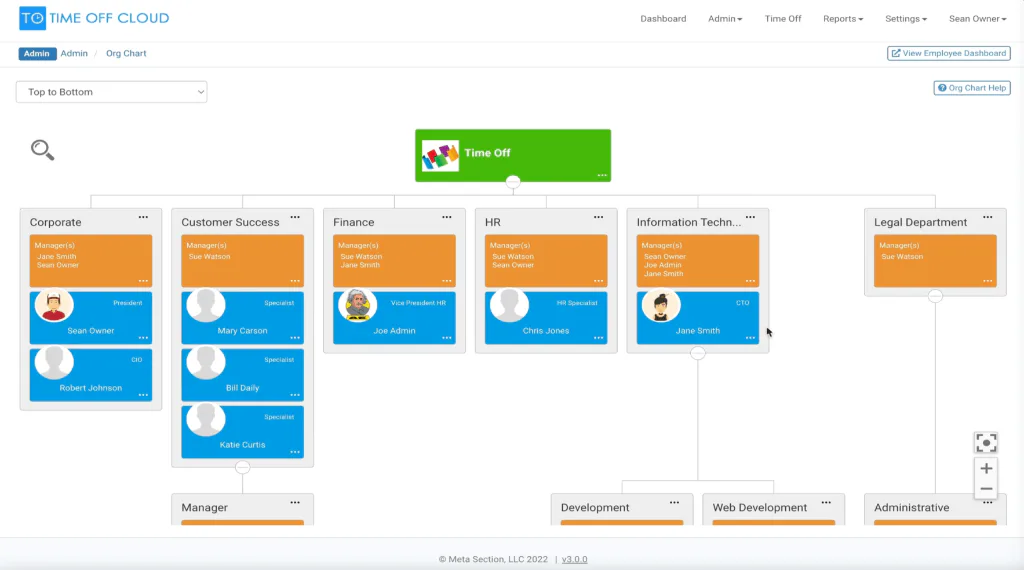The height and width of the screenshot is (570, 1024).
Task: Click the View Employee Dashboard button
Action: (x=948, y=54)
